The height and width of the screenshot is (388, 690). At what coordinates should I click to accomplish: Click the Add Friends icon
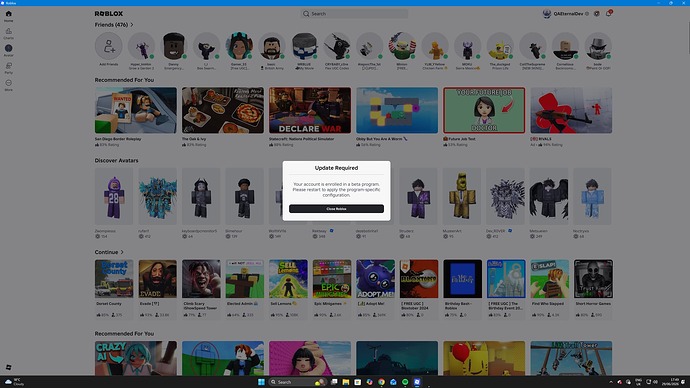[109, 46]
